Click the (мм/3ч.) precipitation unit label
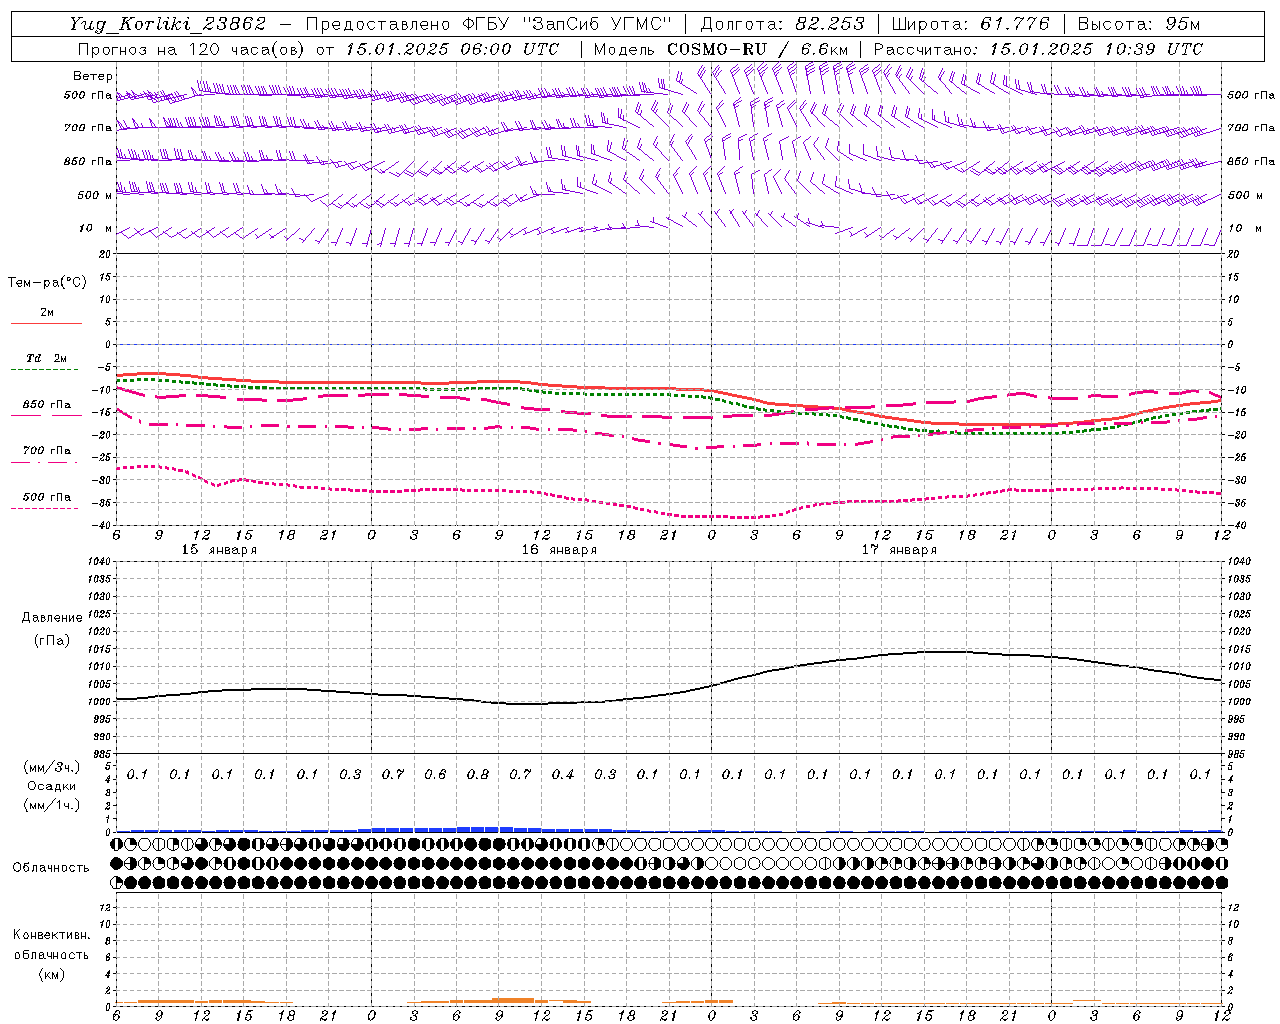Viewport: 1280px width, 1024px height. (52, 767)
